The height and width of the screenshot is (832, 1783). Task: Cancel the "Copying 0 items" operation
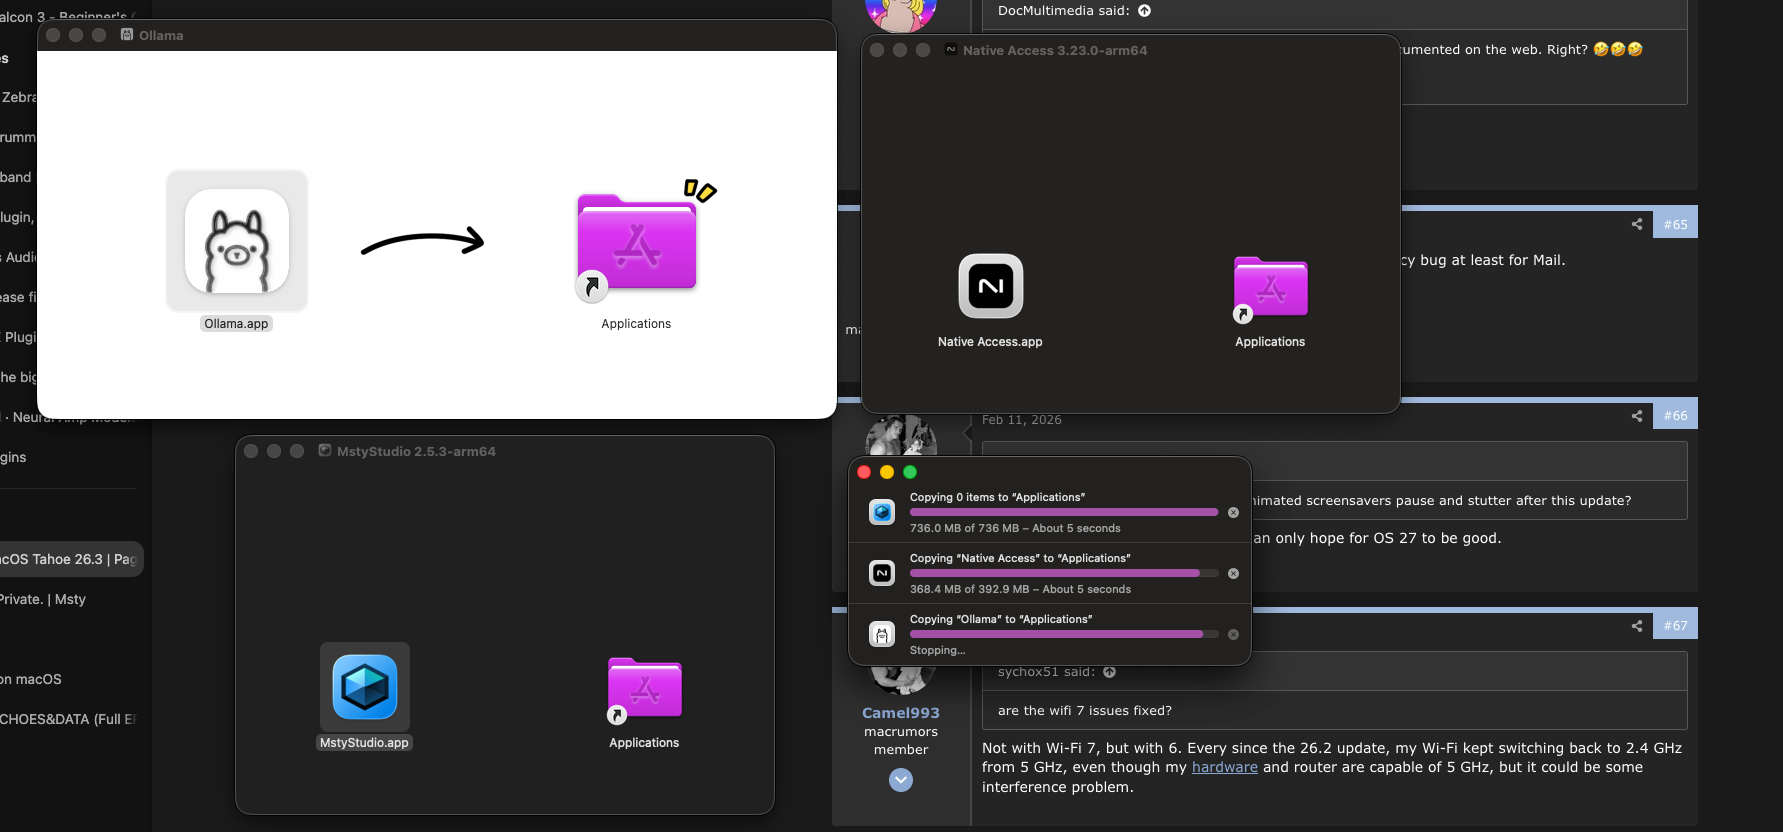(x=1233, y=512)
